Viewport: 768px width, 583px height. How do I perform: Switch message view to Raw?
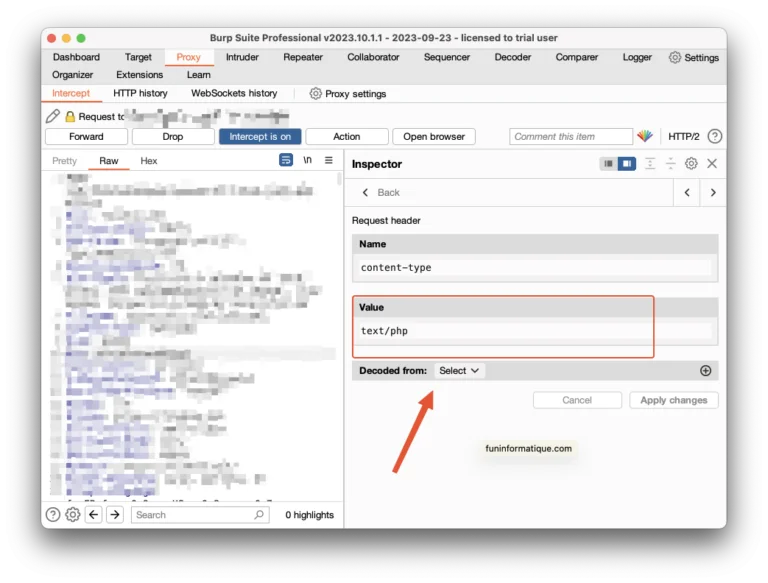point(109,161)
